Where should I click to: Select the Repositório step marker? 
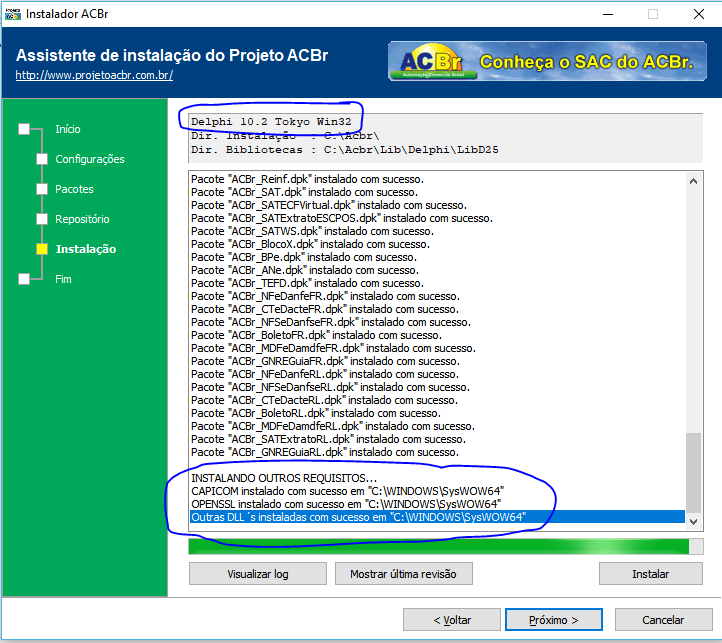click(x=42, y=219)
